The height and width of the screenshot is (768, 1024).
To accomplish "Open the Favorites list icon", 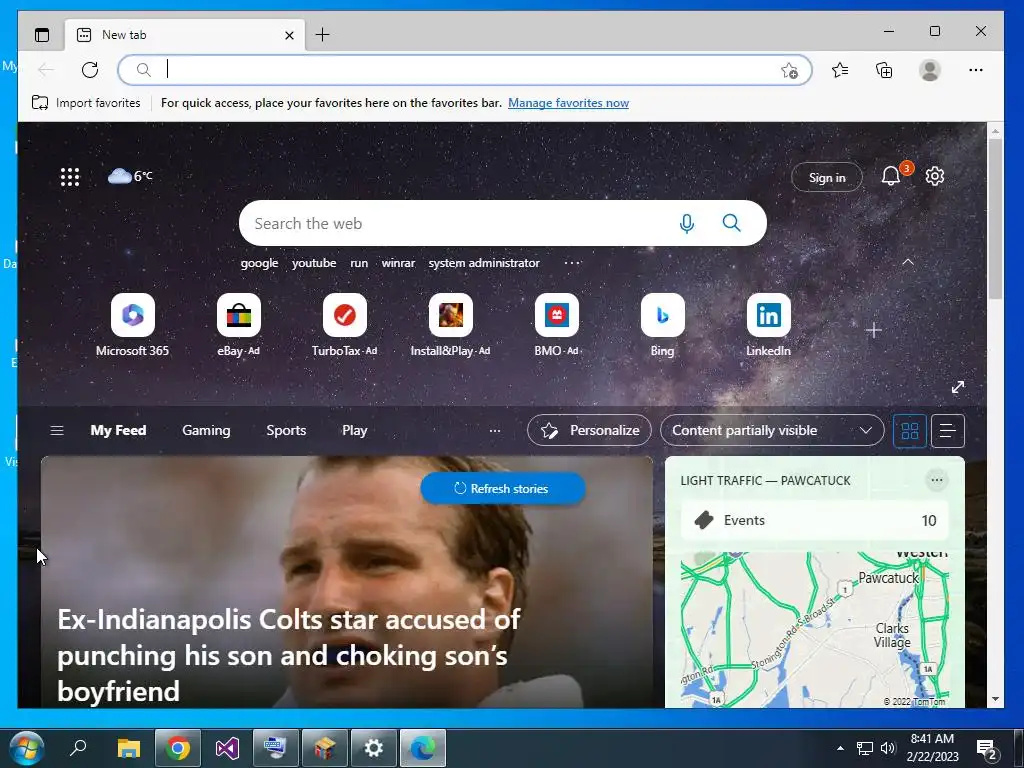I will coord(840,70).
